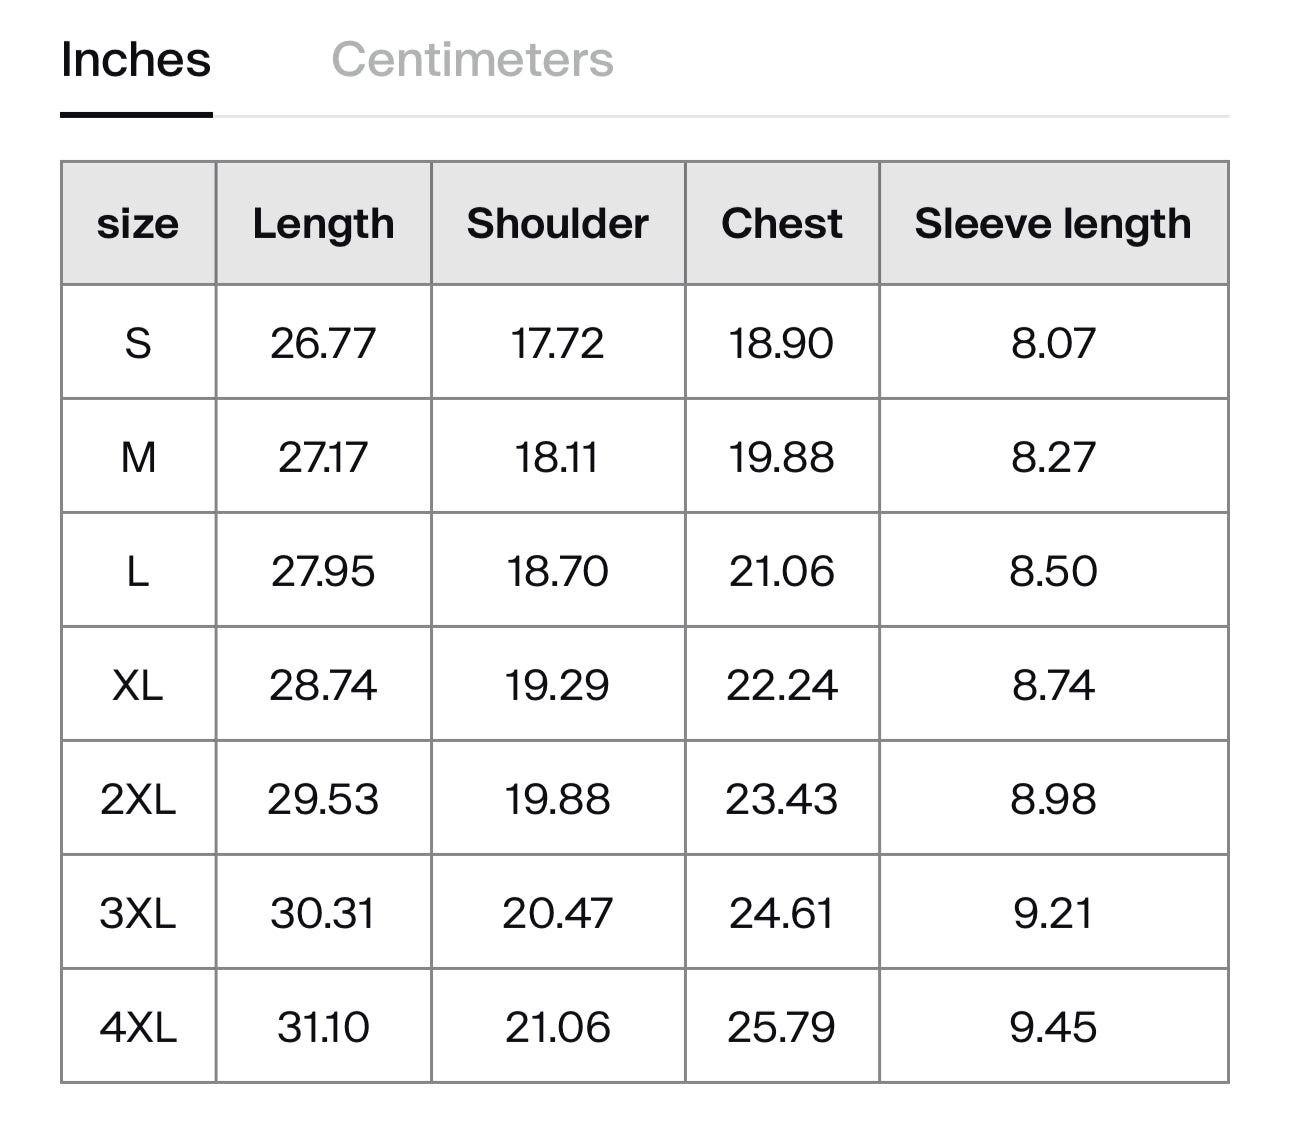Click the Sleeve length column header
1290x1136 pixels.
(1053, 223)
